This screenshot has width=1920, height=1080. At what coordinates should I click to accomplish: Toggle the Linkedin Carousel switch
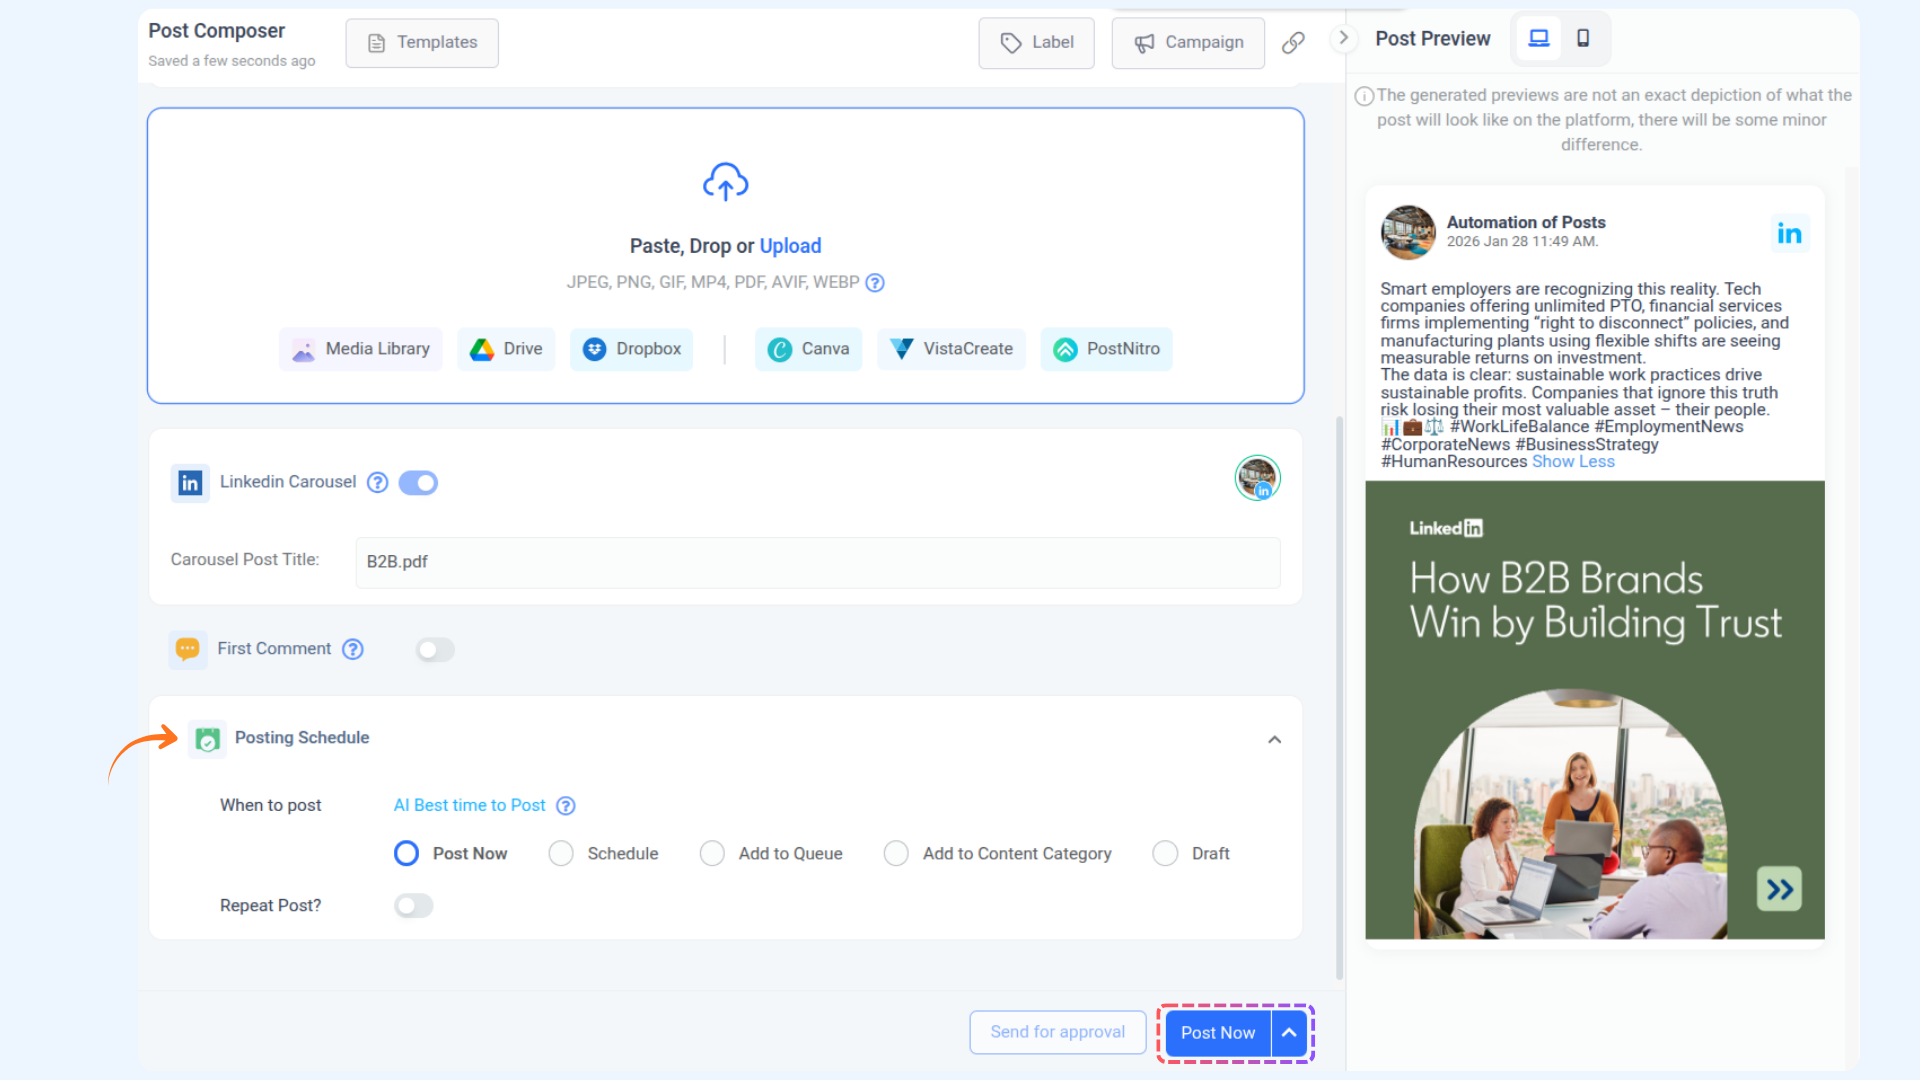418,483
